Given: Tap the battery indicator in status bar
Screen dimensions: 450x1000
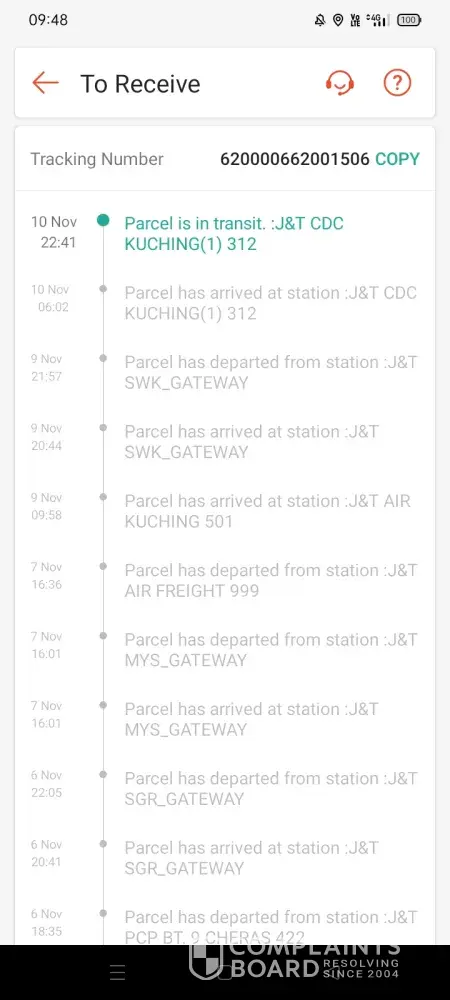Looking at the screenshot, I should pyautogui.click(x=409, y=20).
